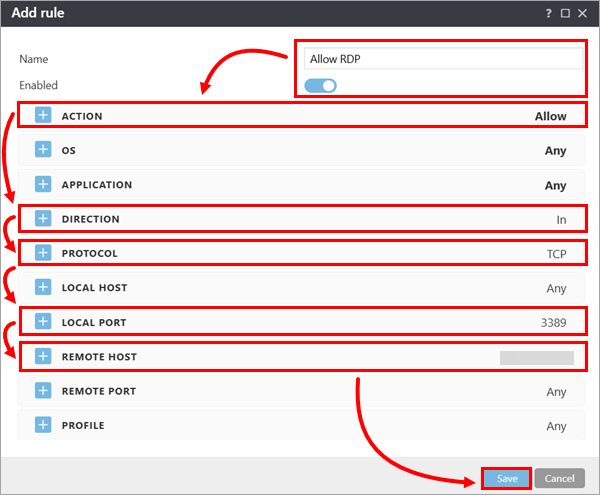Maximize the Add rule dialog
This screenshot has height=495, width=600.
[x=566, y=14]
